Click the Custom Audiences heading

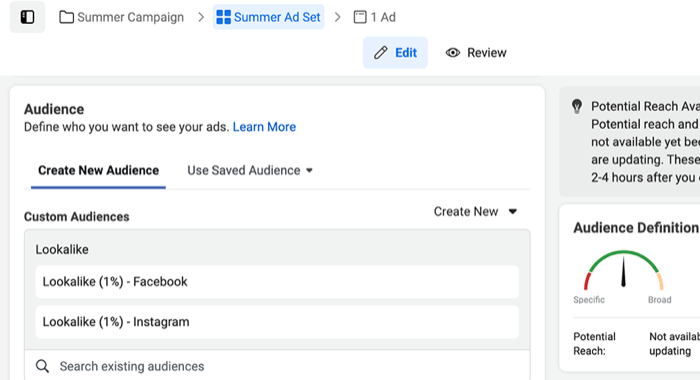[x=76, y=217]
